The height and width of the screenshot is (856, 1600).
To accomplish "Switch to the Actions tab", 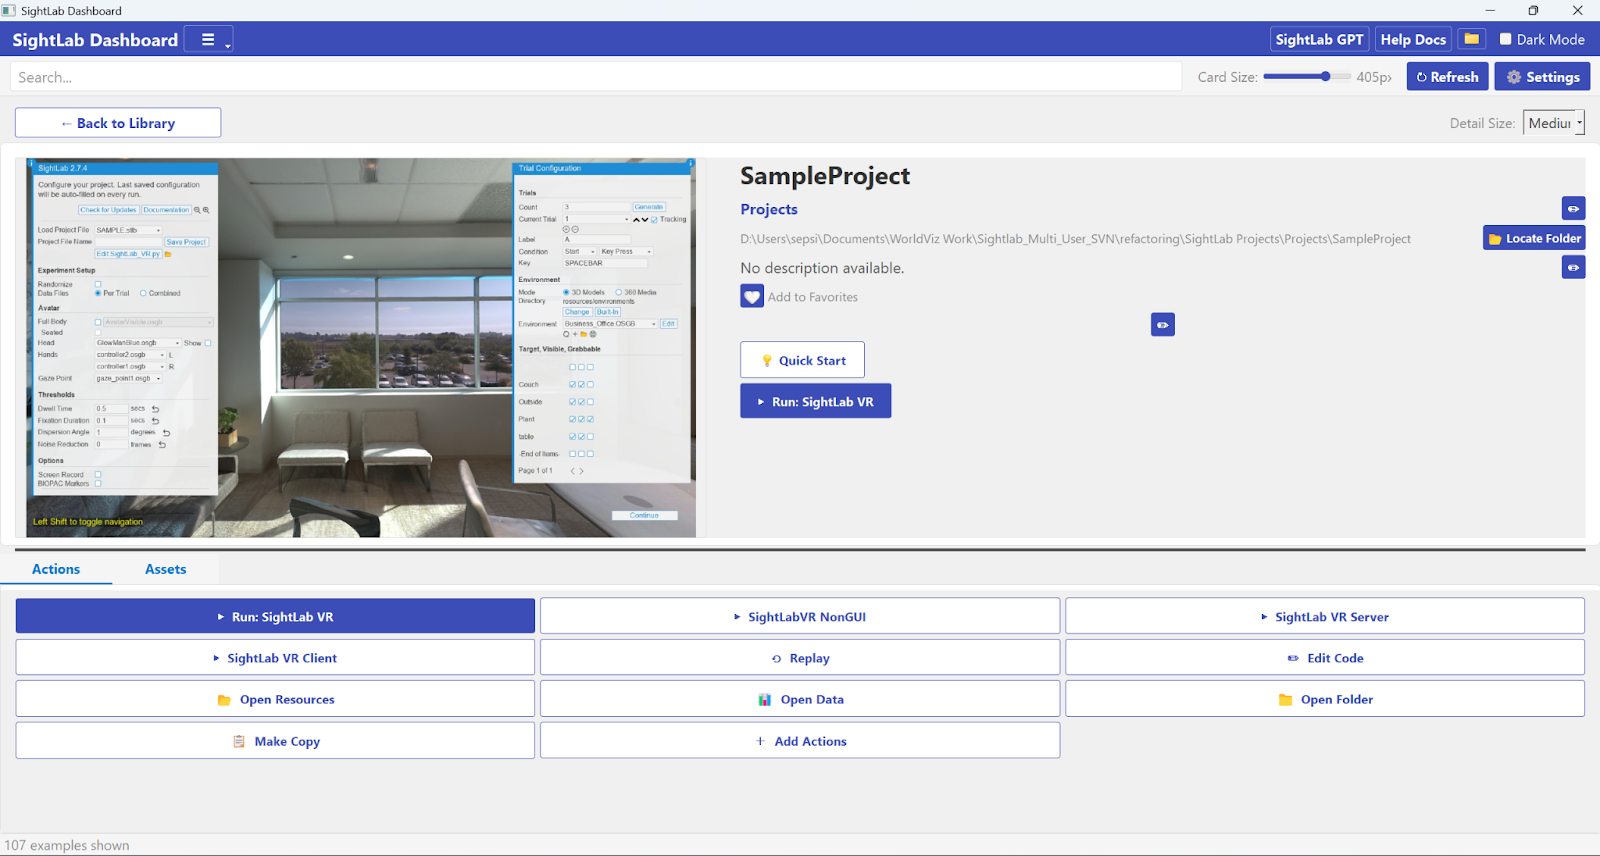I will point(56,569).
